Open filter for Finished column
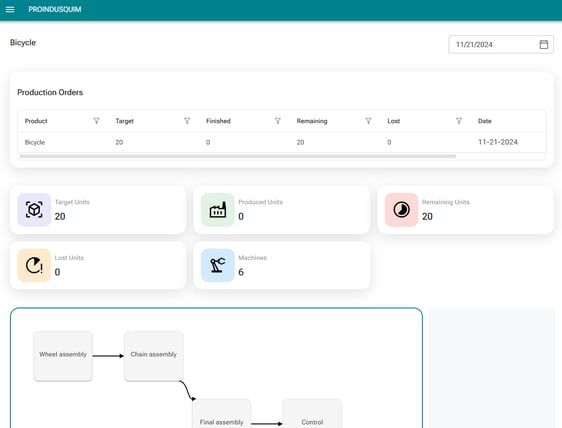562x428 pixels. [278, 121]
